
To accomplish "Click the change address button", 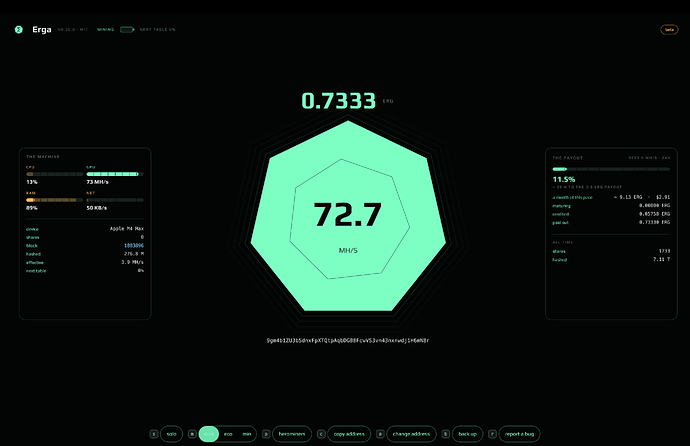I will pos(411,434).
